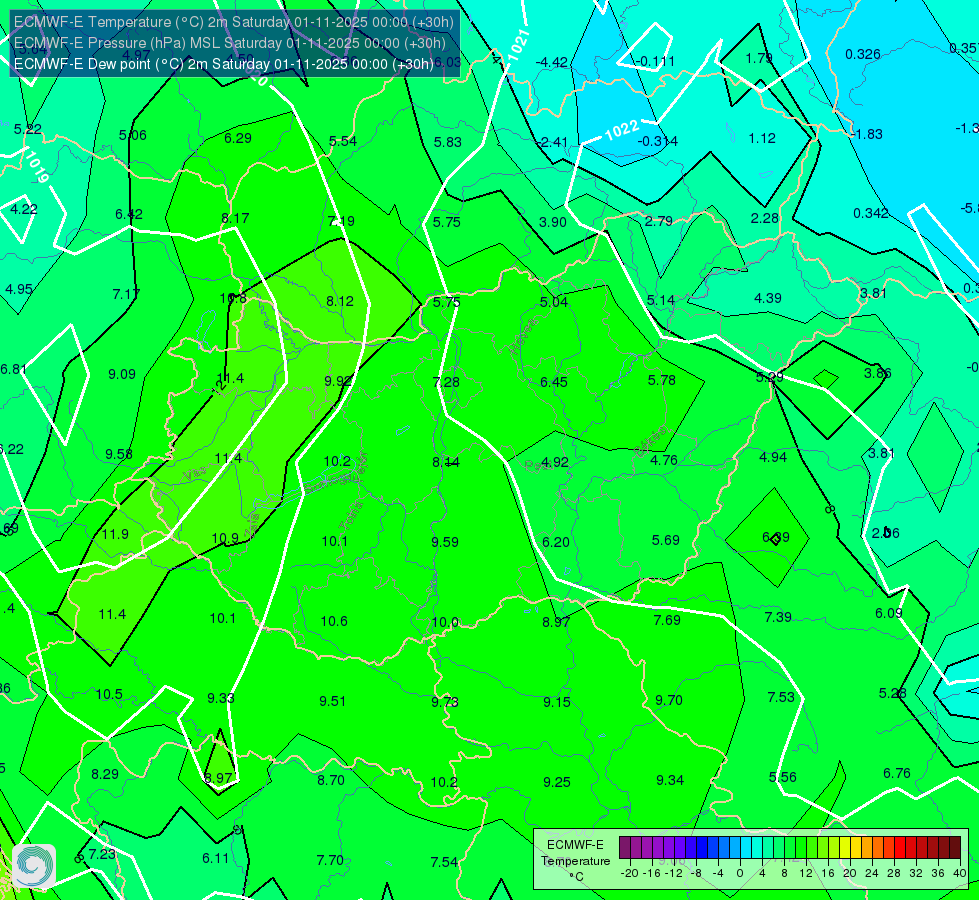Click the 9.34 temperature value
The image size is (979, 900).
point(670,781)
